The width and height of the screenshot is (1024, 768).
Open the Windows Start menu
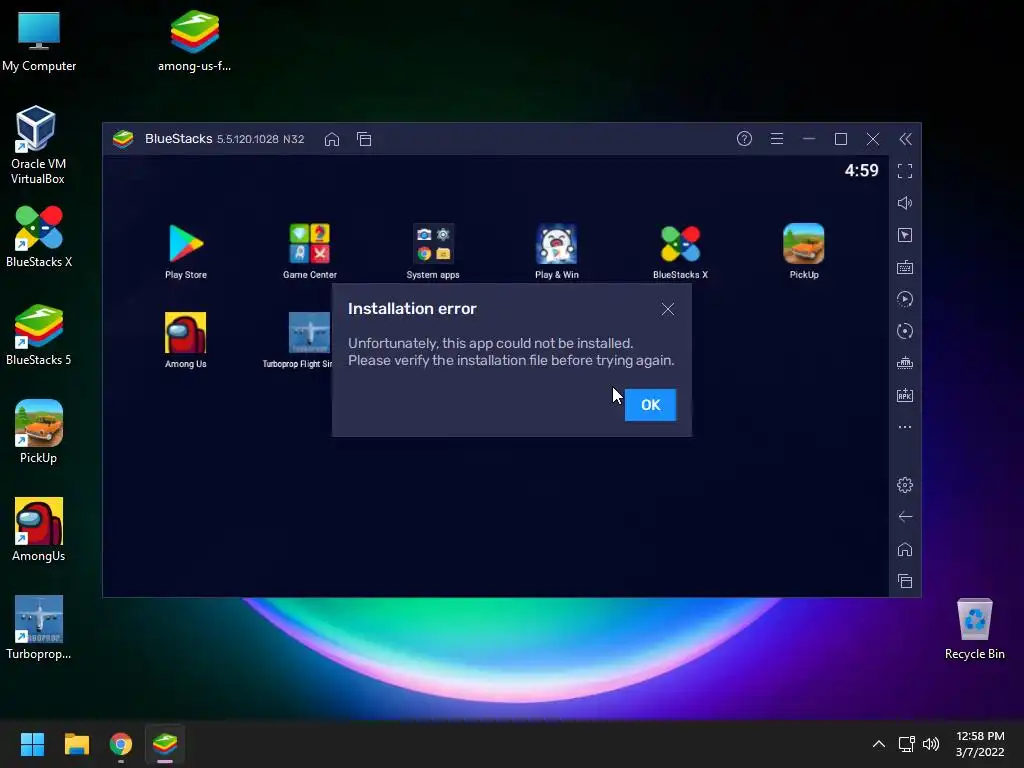pos(33,744)
